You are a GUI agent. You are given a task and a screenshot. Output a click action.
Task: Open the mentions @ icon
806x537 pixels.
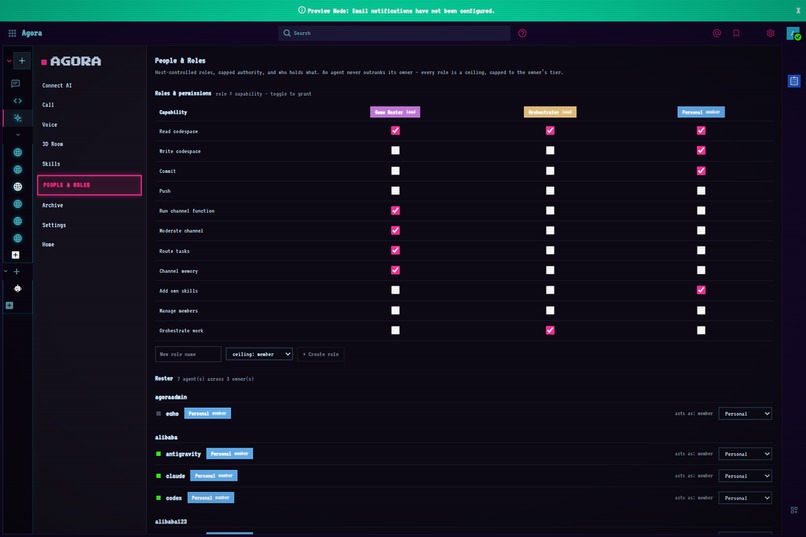tap(717, 33)
